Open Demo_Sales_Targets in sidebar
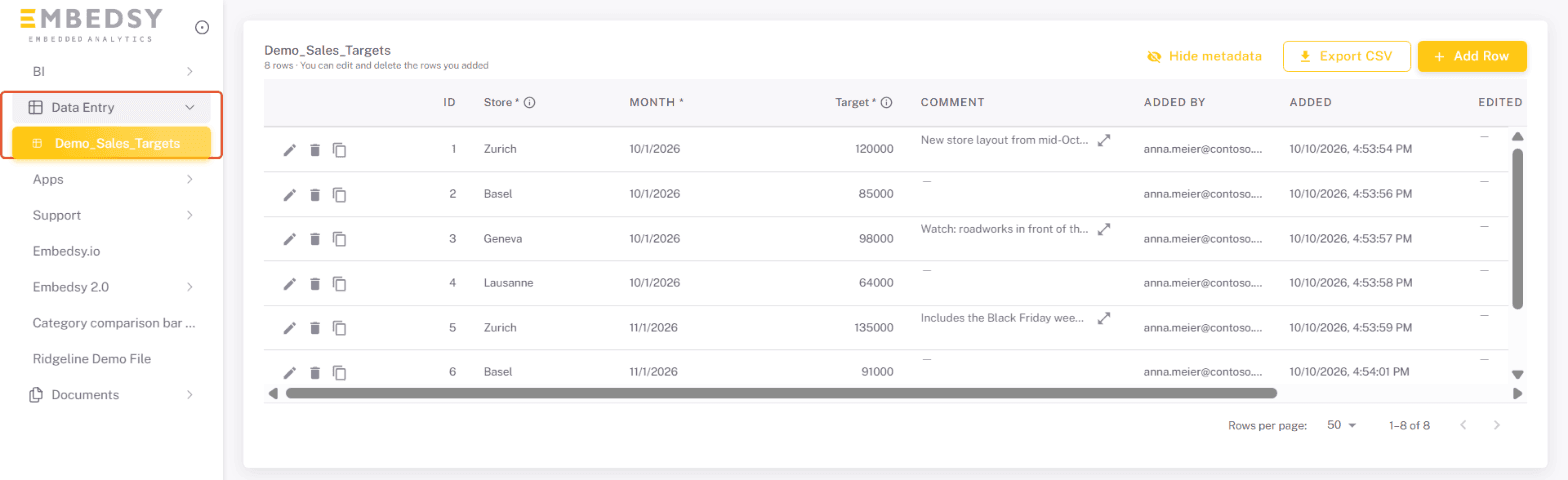Image resolution: width=1568 pixels, height=480 pixels. [x=112, y=143]
